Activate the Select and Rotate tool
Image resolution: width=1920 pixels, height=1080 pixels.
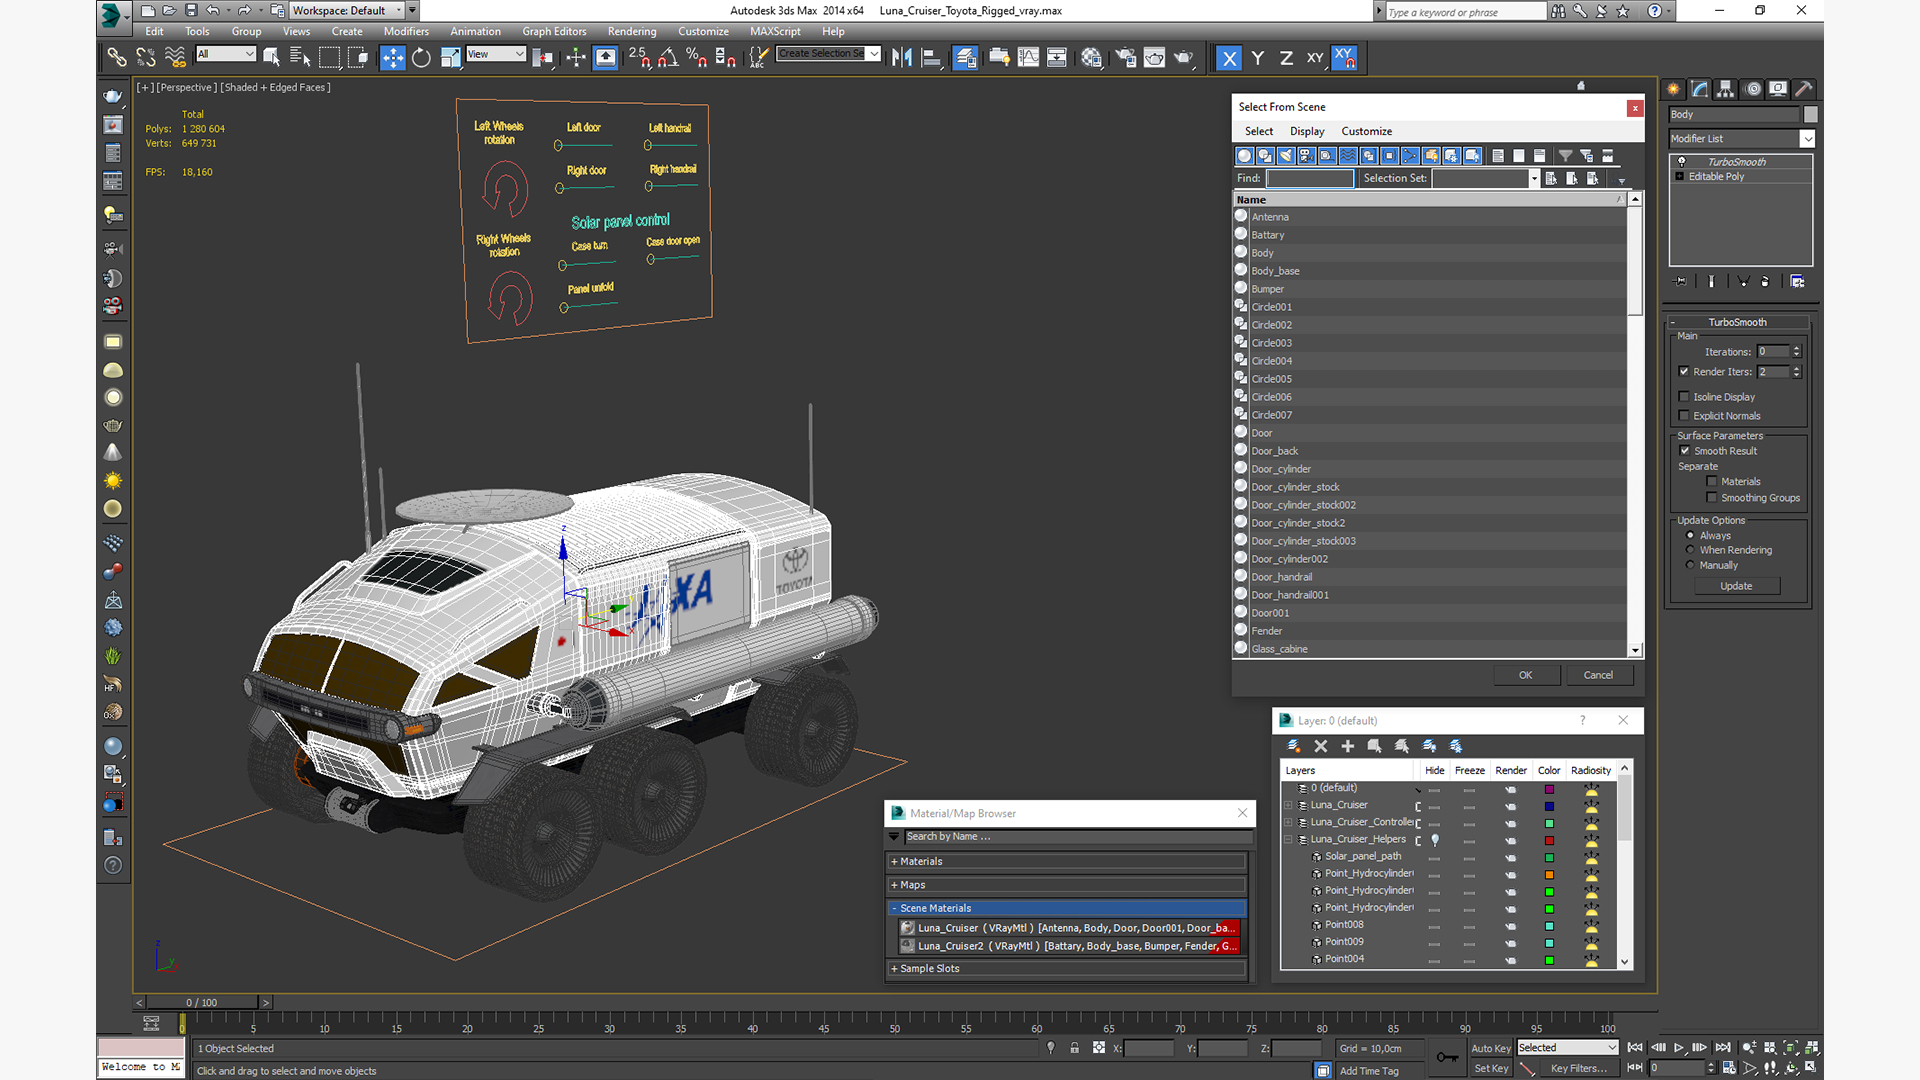coord(421,58)
